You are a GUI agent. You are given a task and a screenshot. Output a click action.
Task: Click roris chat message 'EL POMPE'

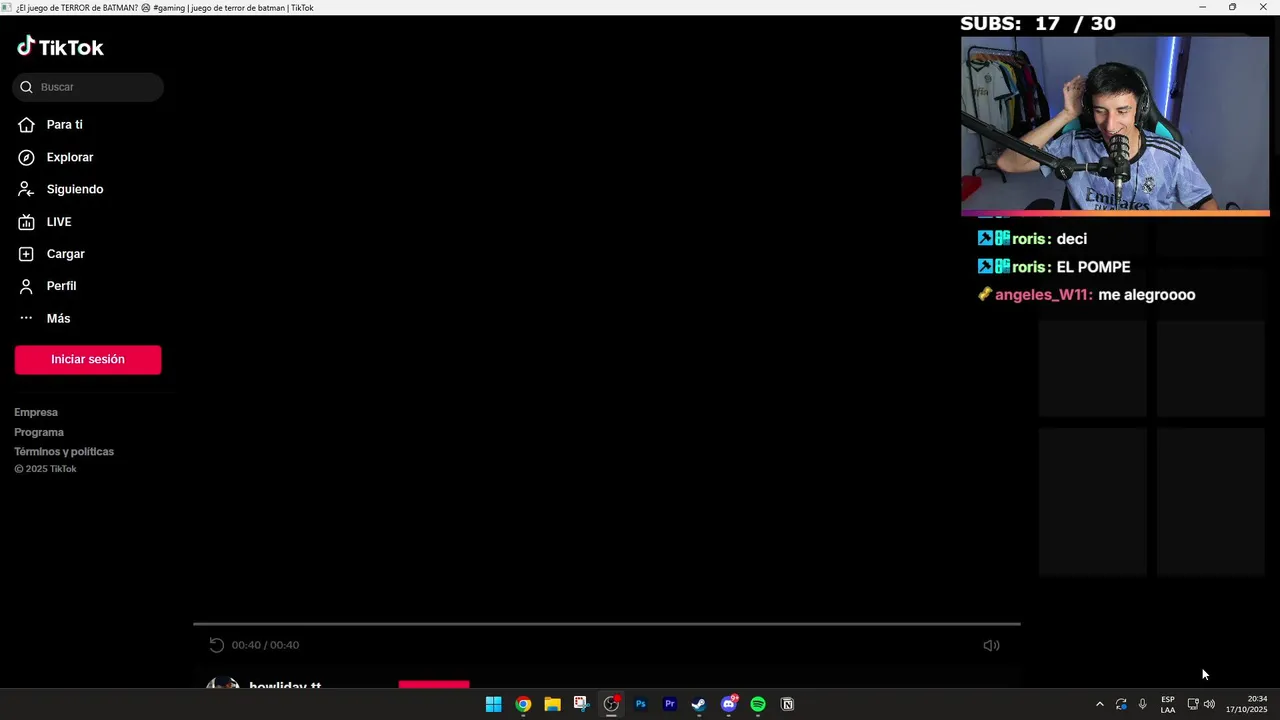click(x=1093, y=267)
